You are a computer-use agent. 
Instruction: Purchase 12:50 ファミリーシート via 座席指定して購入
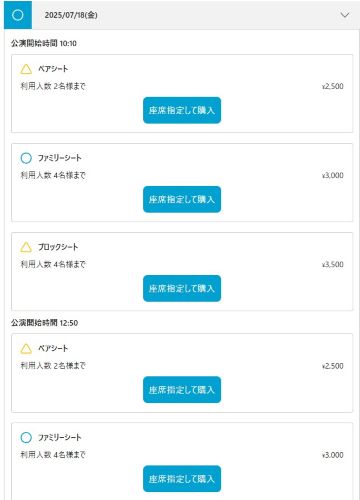click(182, 479)
